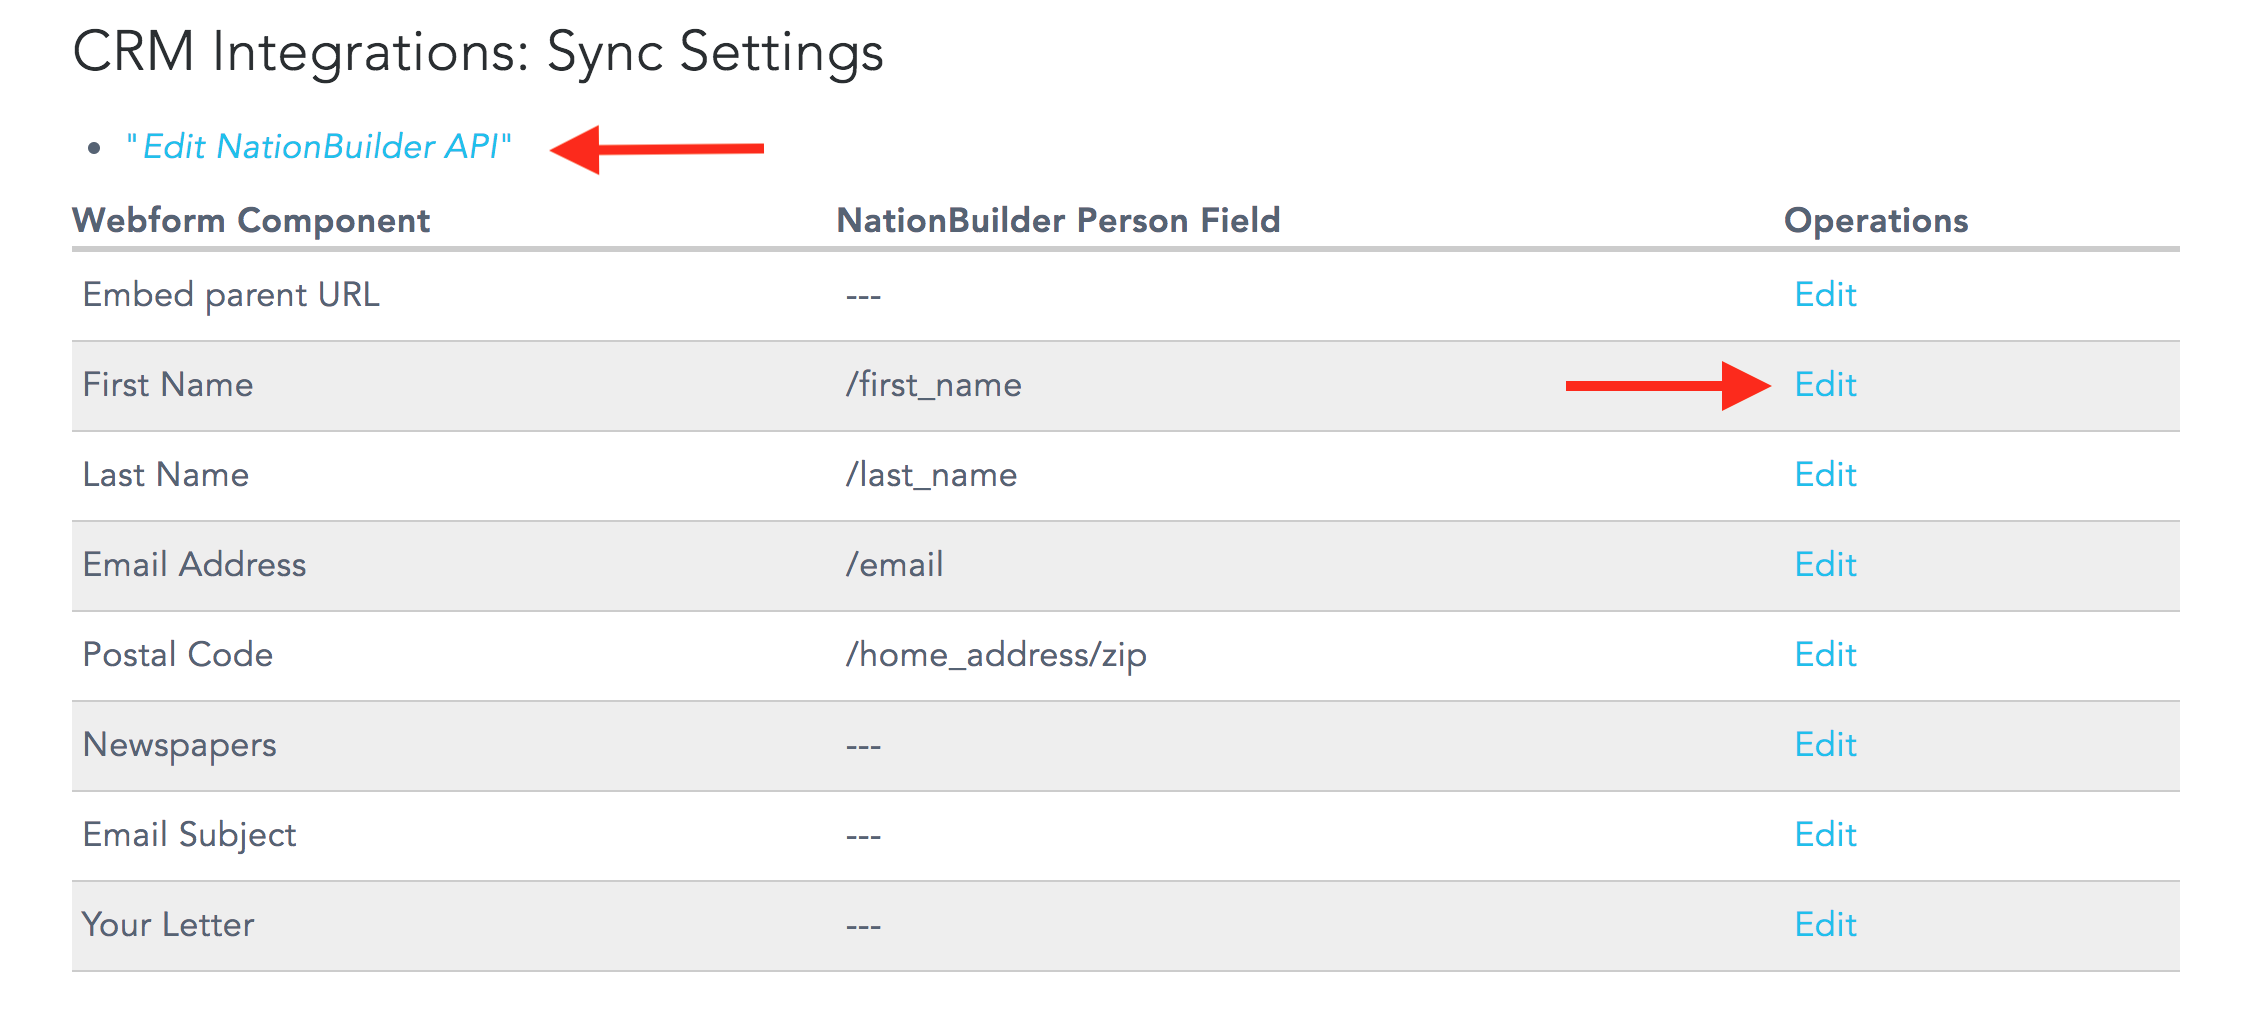
Task: Select the /email field value
Action: tap(895, 565)
